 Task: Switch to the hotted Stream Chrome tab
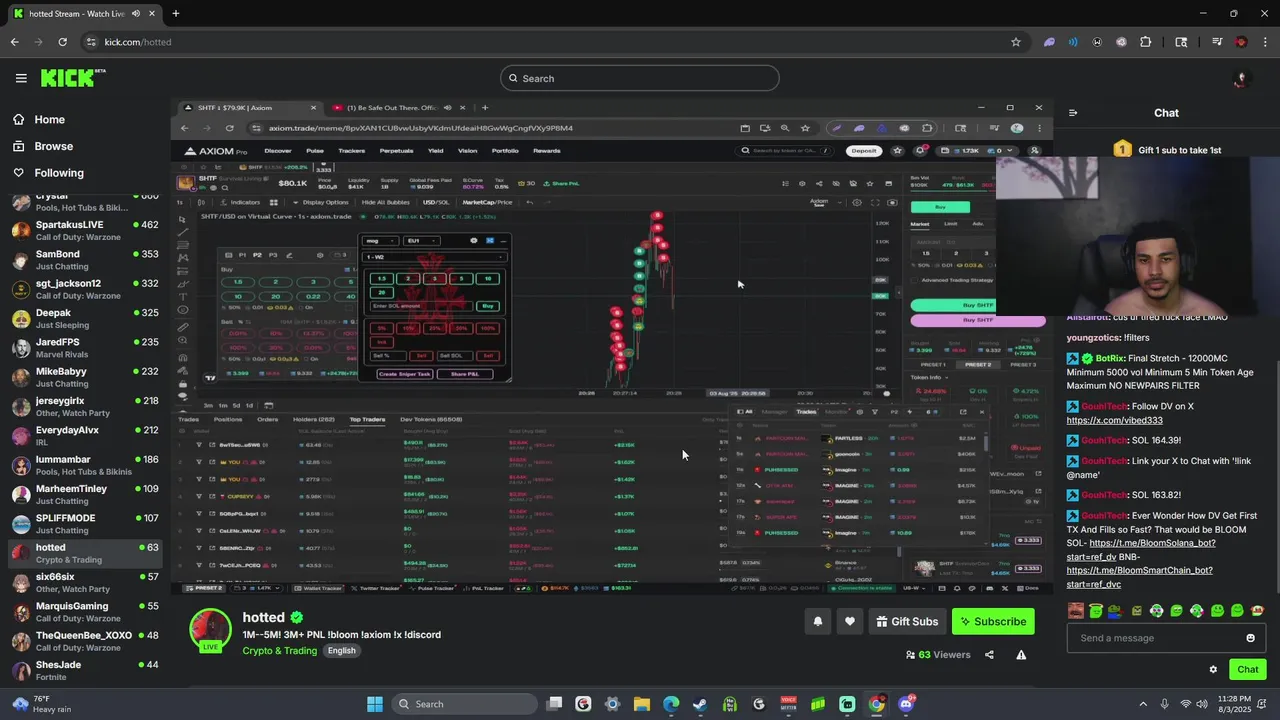(x=83, y=14)
